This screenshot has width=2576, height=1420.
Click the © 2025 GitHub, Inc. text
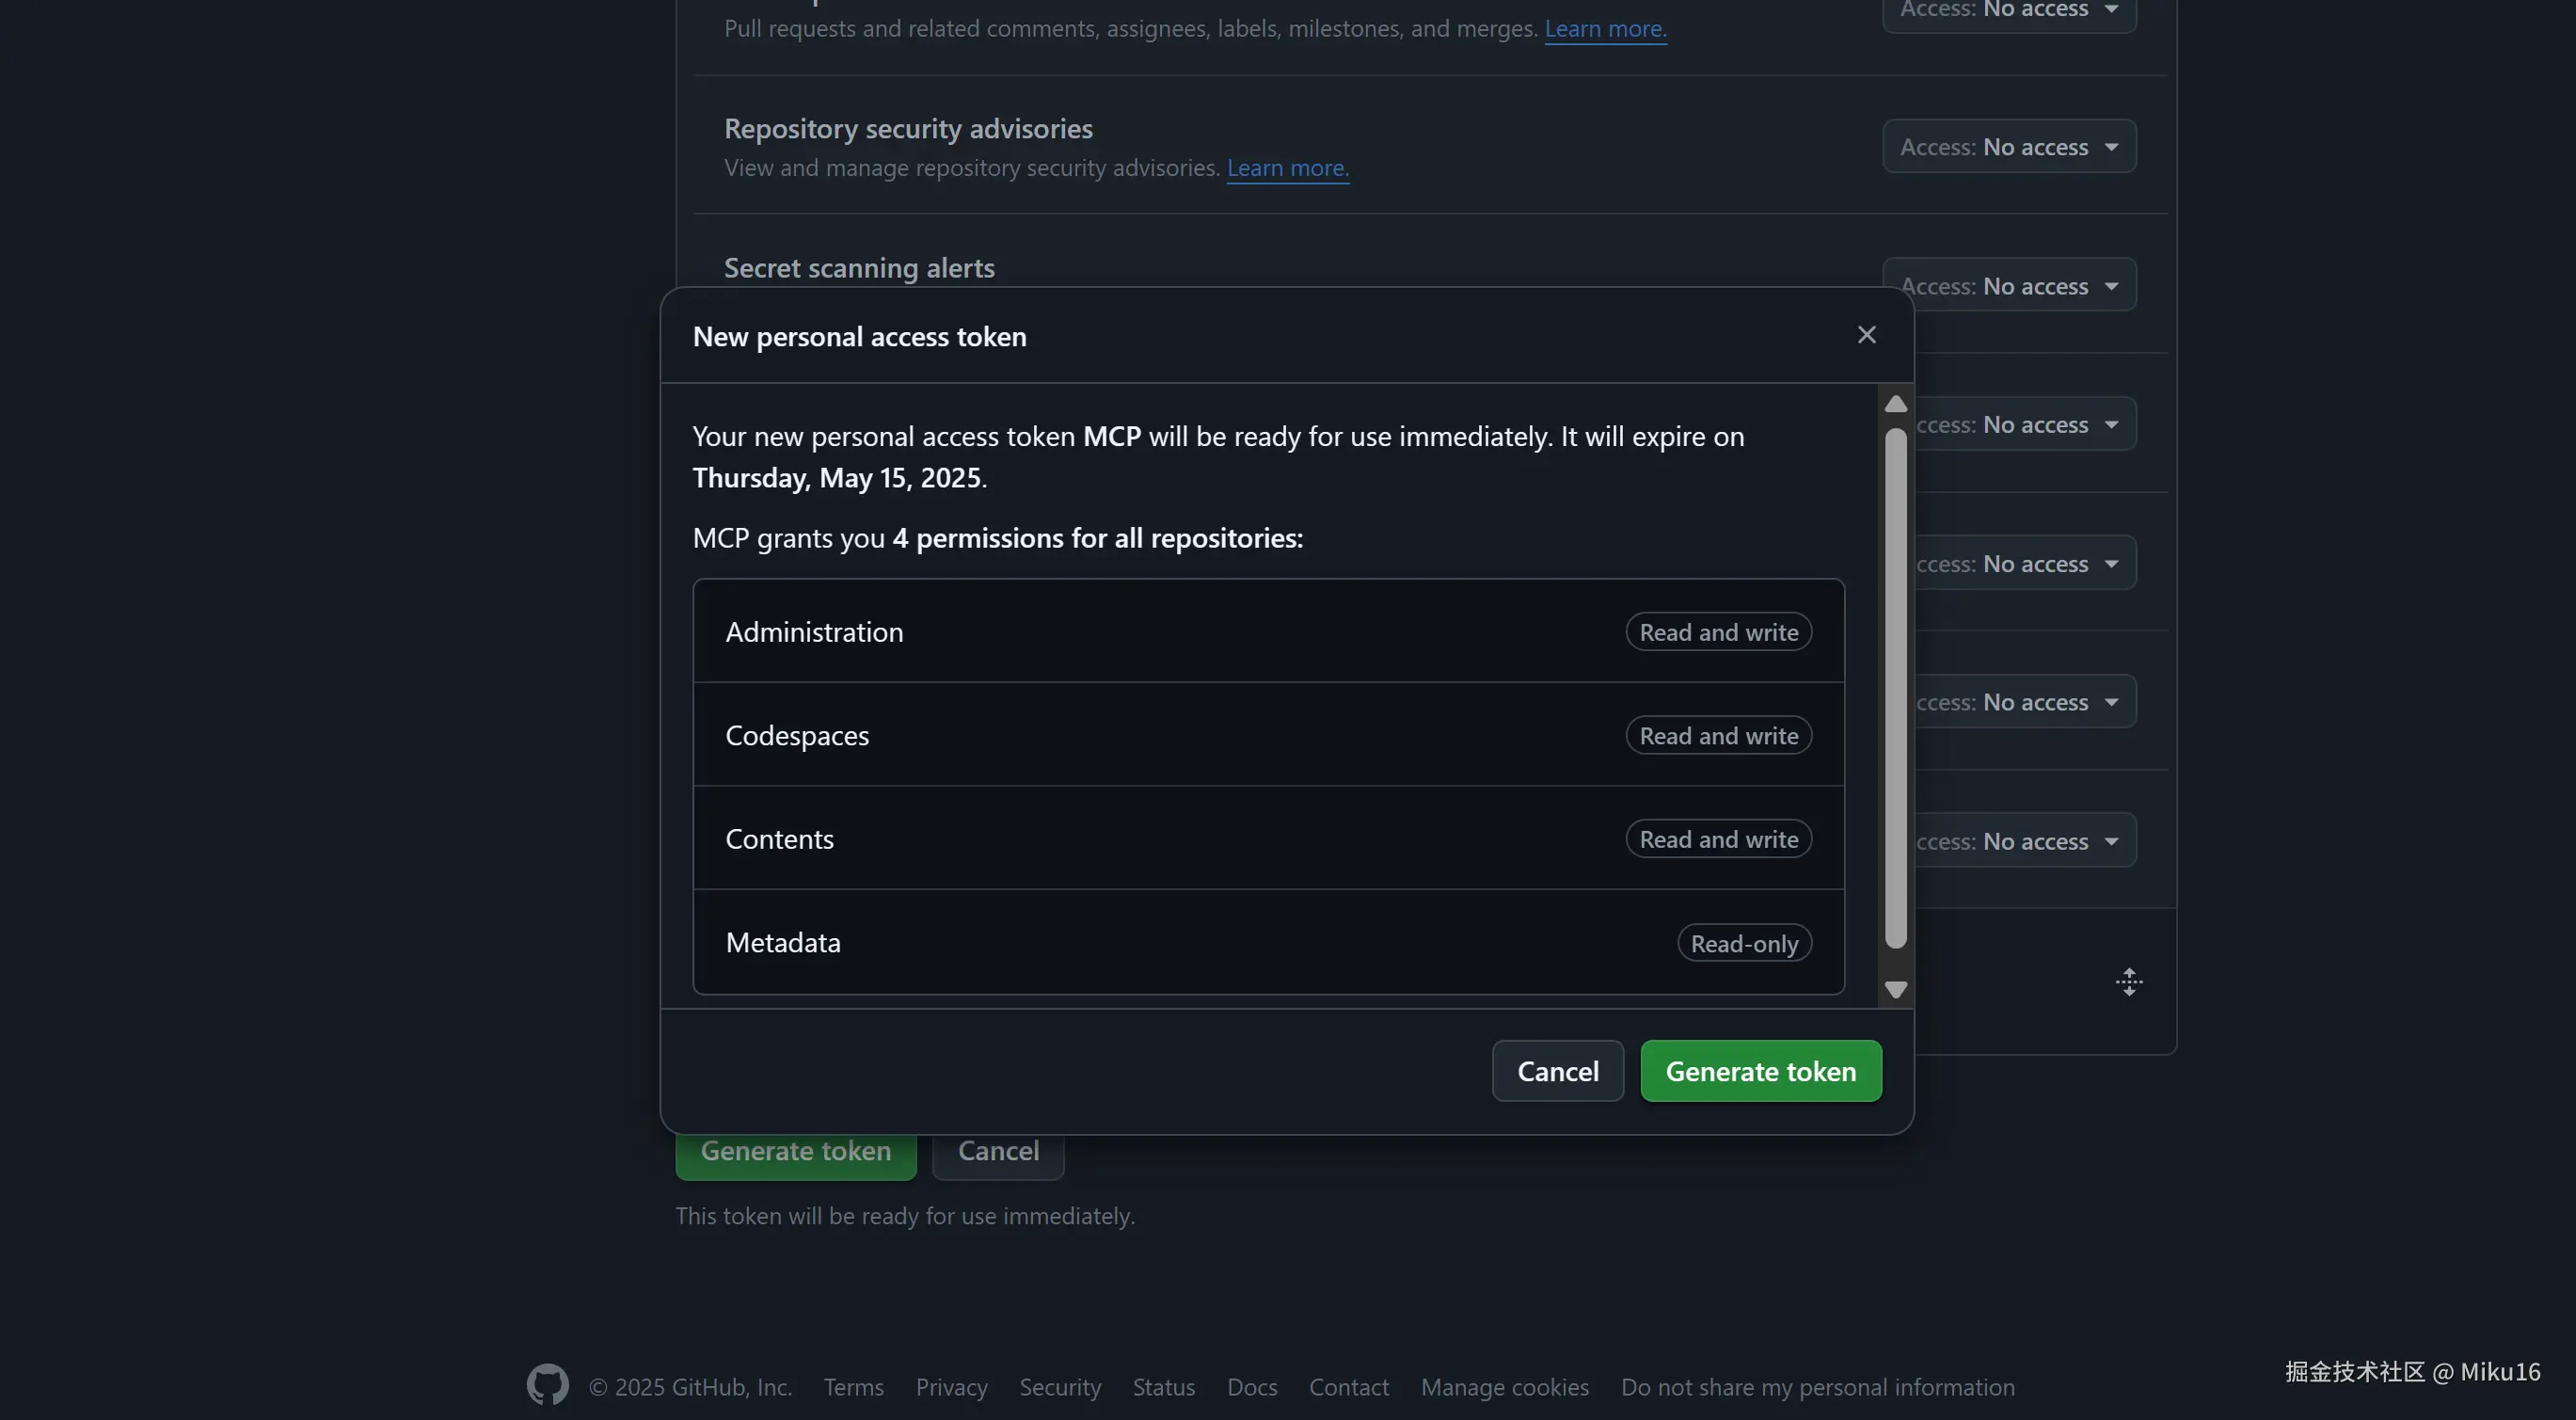click(x=690, y=1387)
